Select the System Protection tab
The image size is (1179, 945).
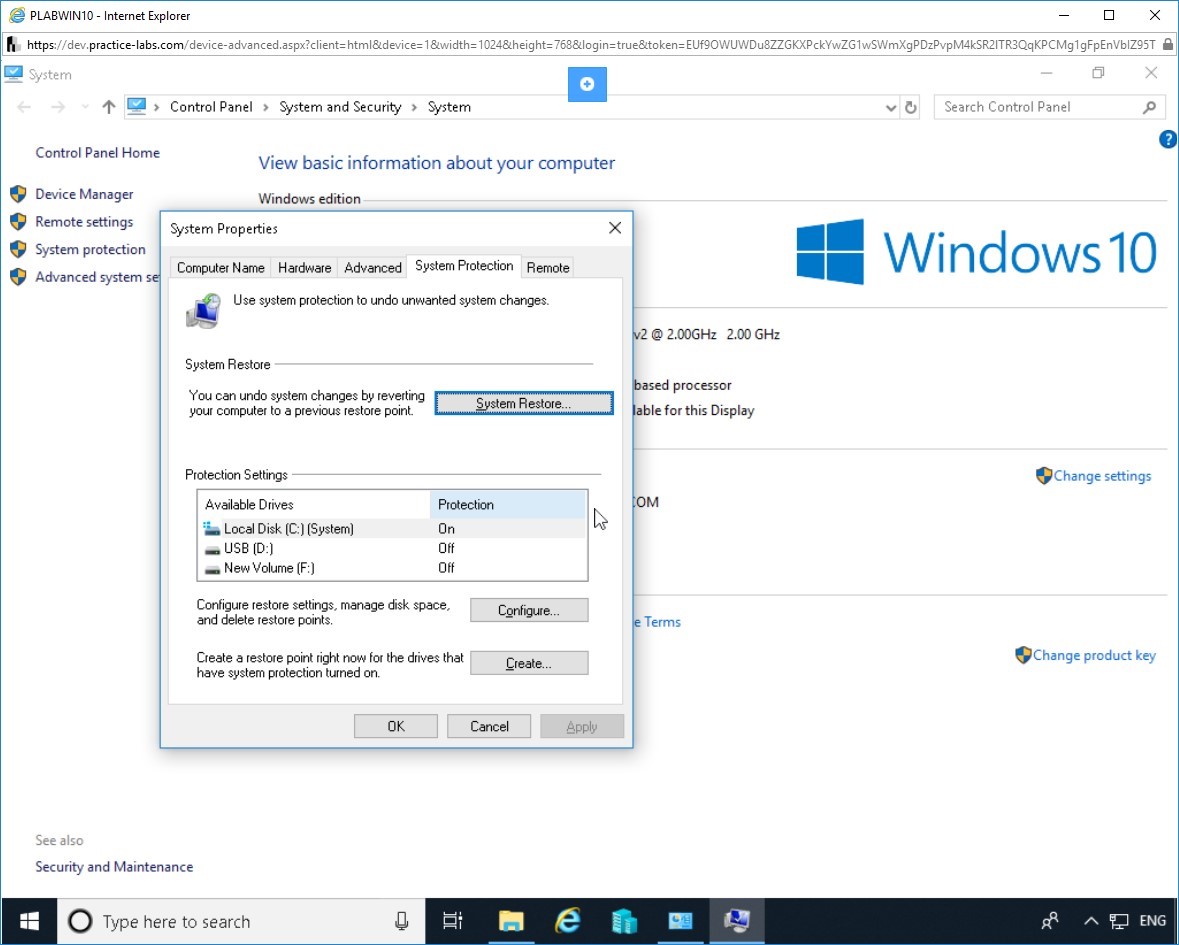[x=464, y=265]
